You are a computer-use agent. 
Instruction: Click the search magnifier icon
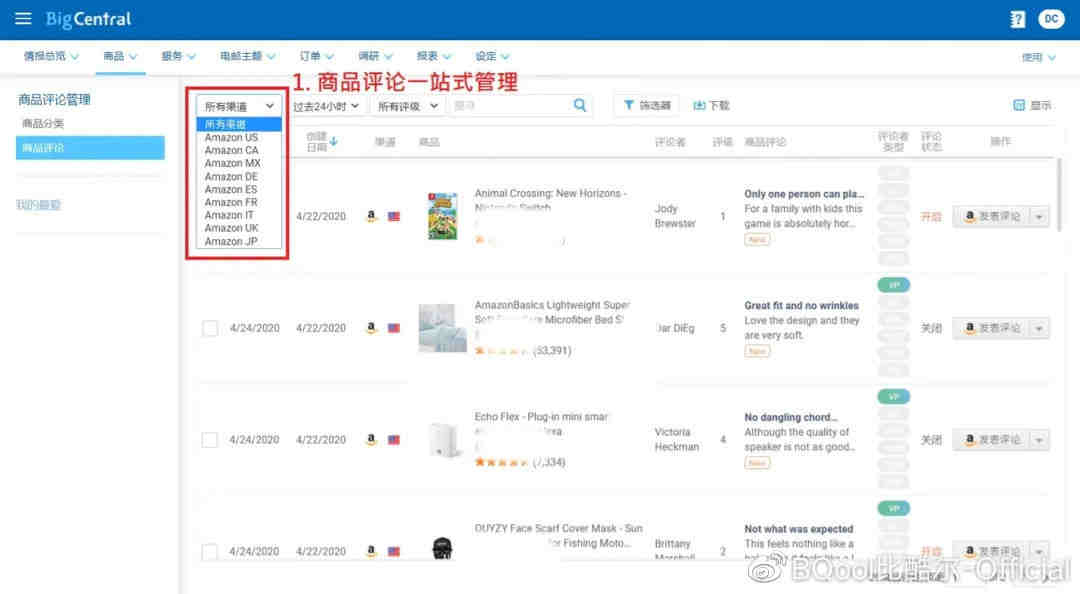(x=580, y=105)
